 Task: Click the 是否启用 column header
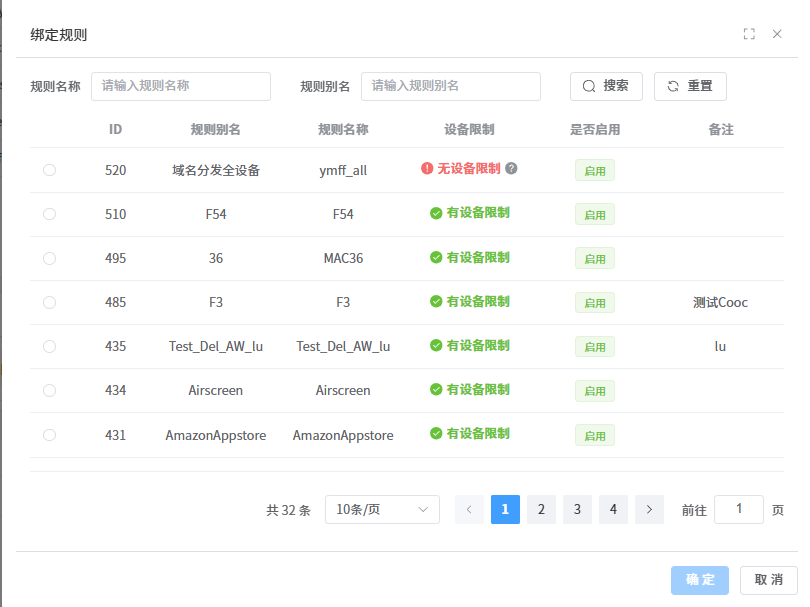595,129
